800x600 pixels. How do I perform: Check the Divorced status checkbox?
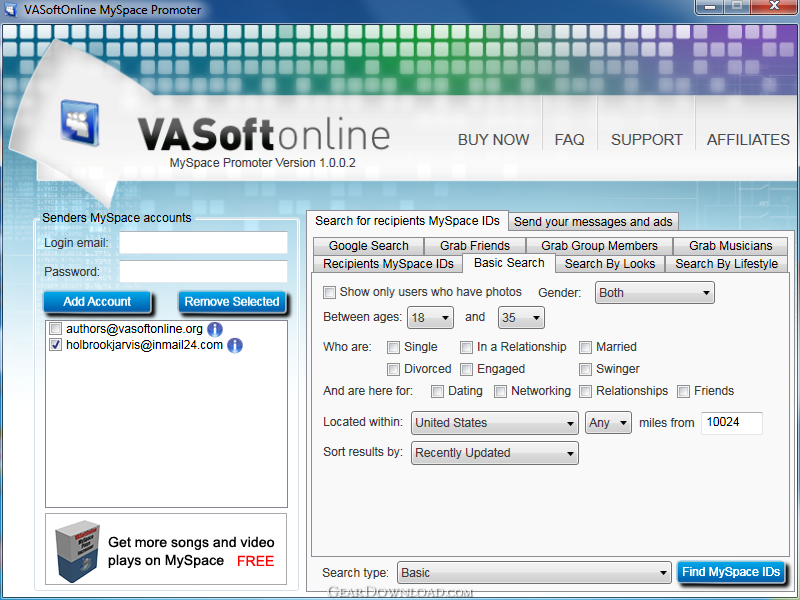393,369
